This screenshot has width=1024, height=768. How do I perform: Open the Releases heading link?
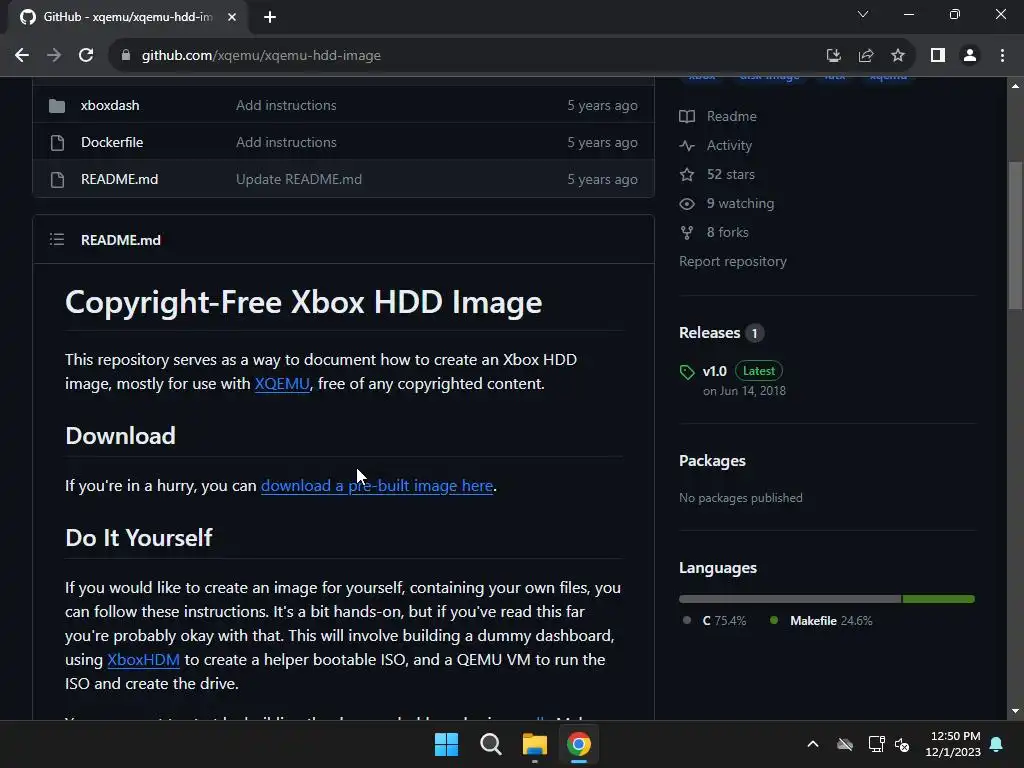(710, 333)
